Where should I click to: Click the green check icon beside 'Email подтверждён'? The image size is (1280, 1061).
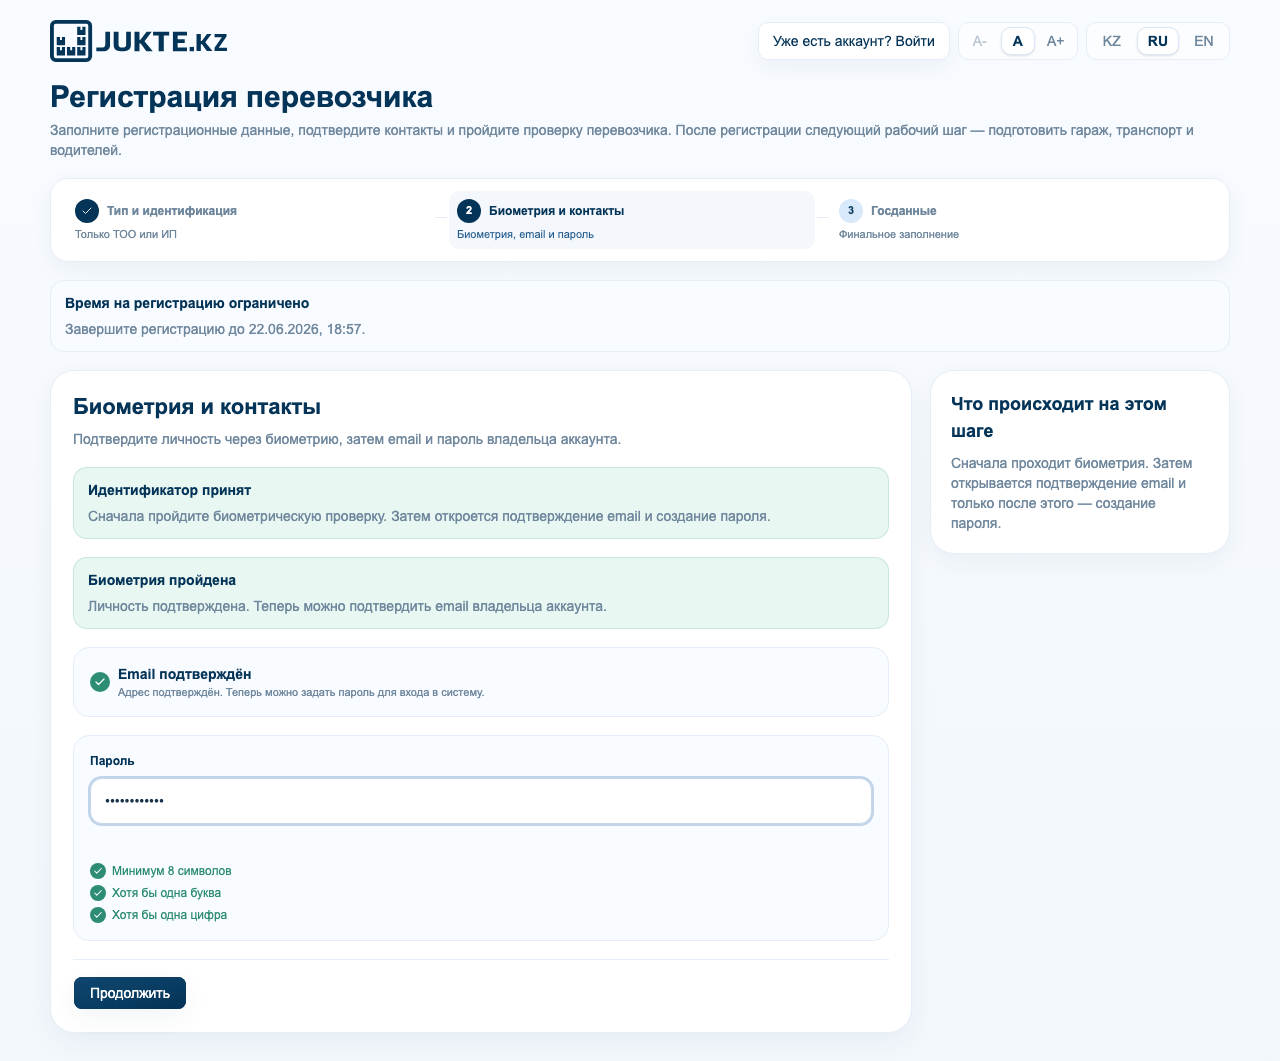(100, 682)
